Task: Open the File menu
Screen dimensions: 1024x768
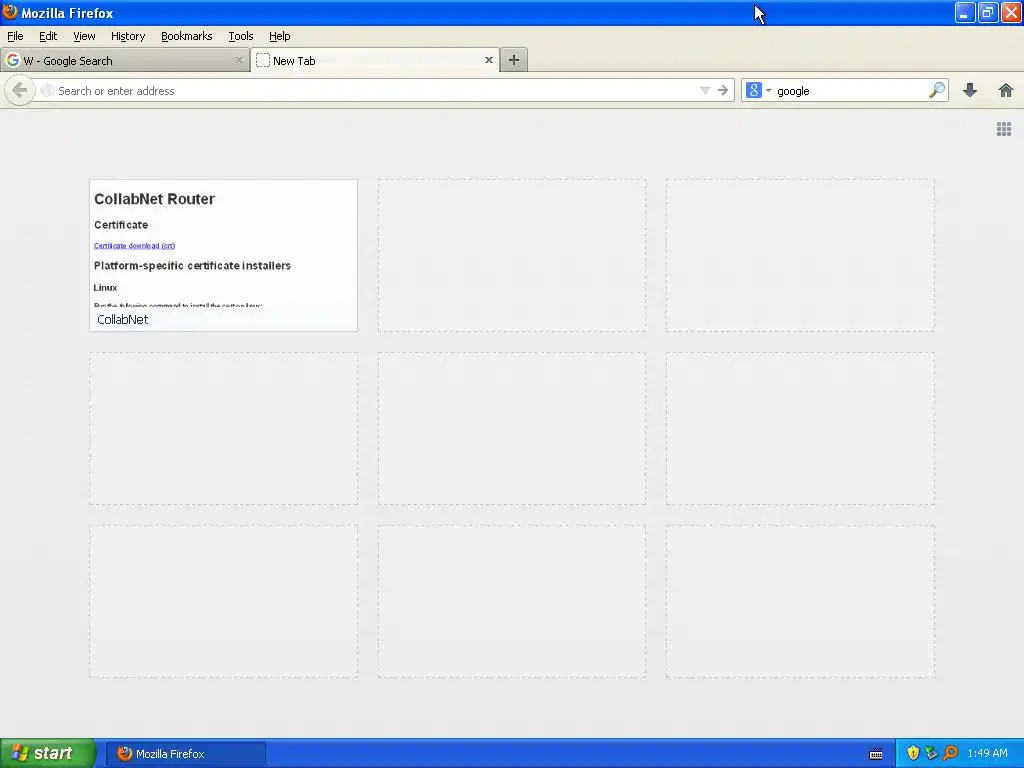Action: coord(15,36)
